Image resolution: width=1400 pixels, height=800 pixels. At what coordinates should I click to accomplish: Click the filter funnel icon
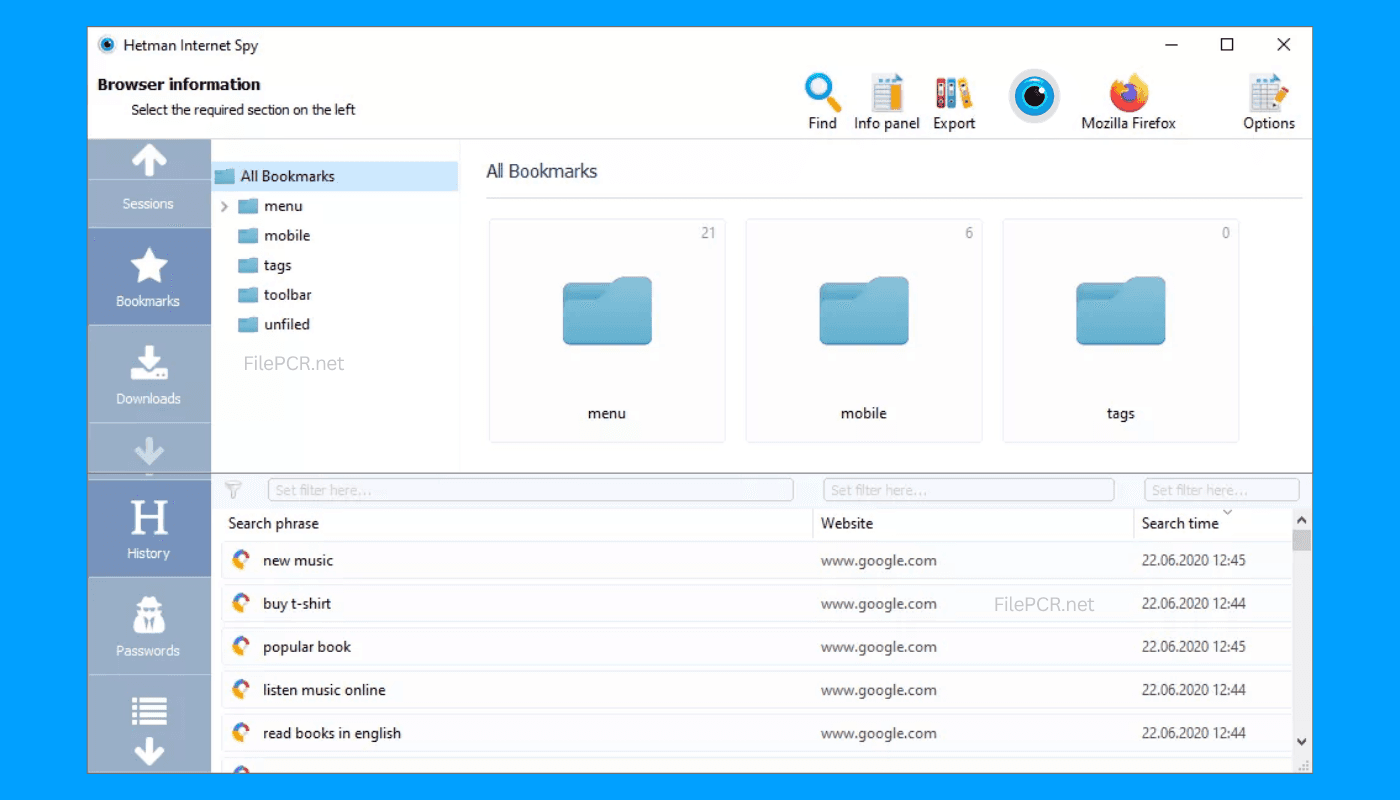click(x=233, y=490)
